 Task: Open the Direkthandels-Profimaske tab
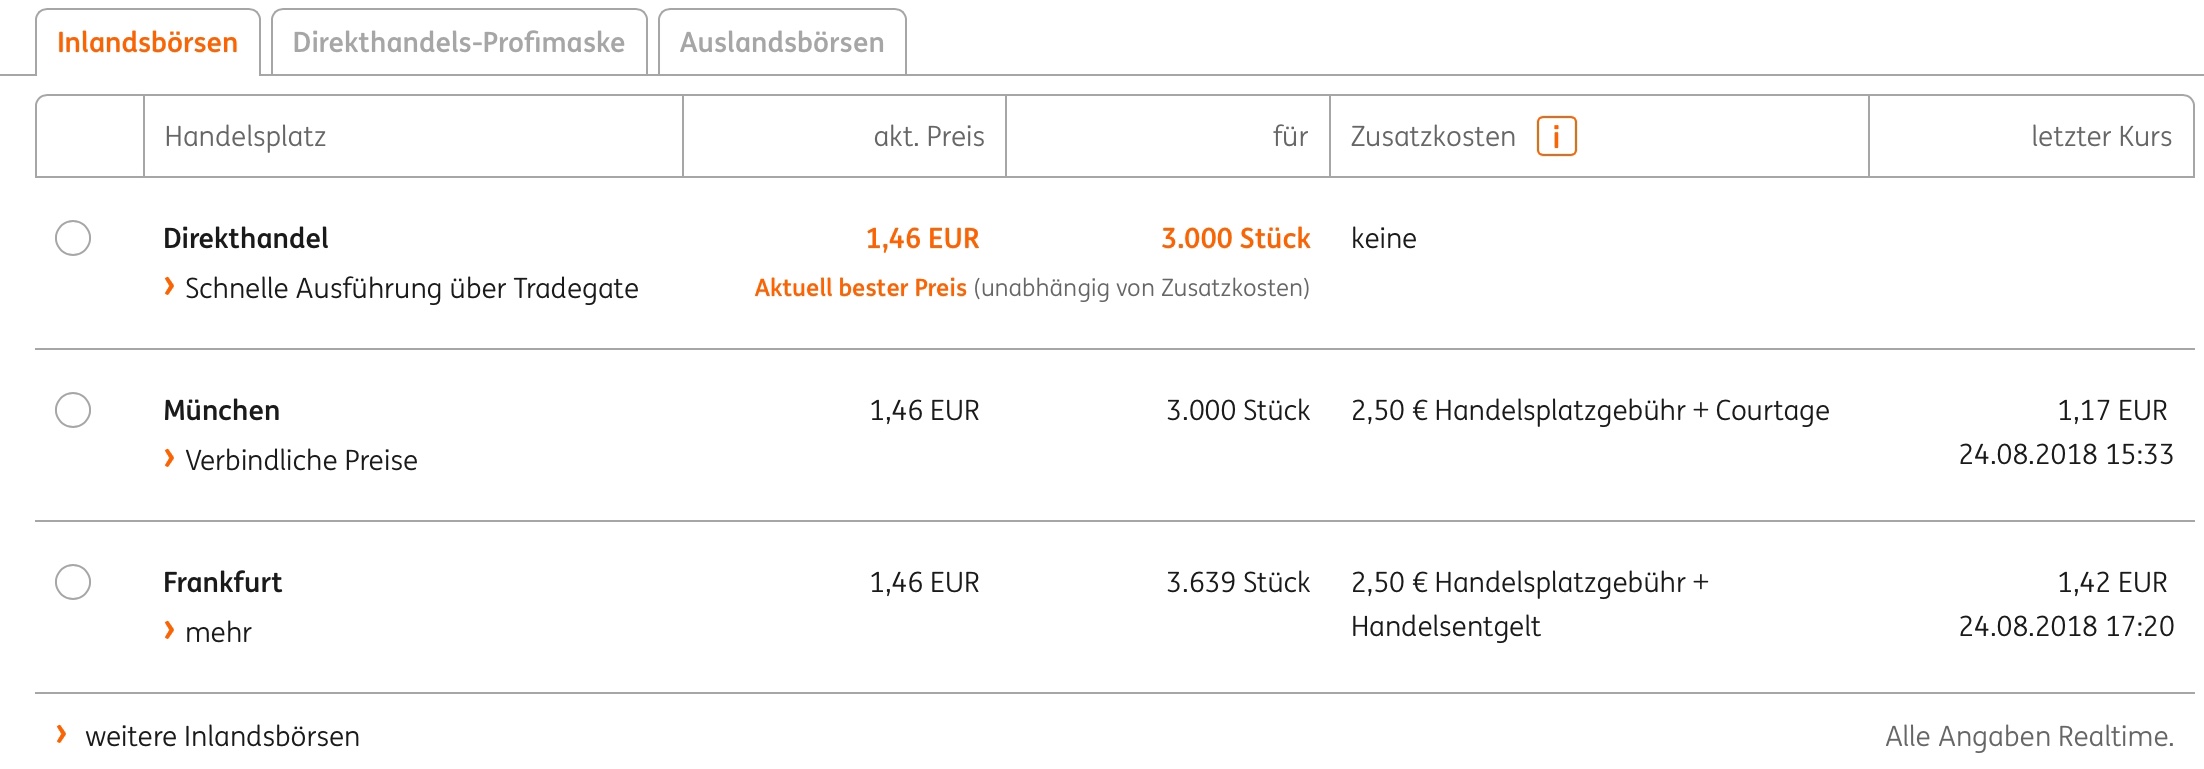pyautogui.click(x=458, y=42)
